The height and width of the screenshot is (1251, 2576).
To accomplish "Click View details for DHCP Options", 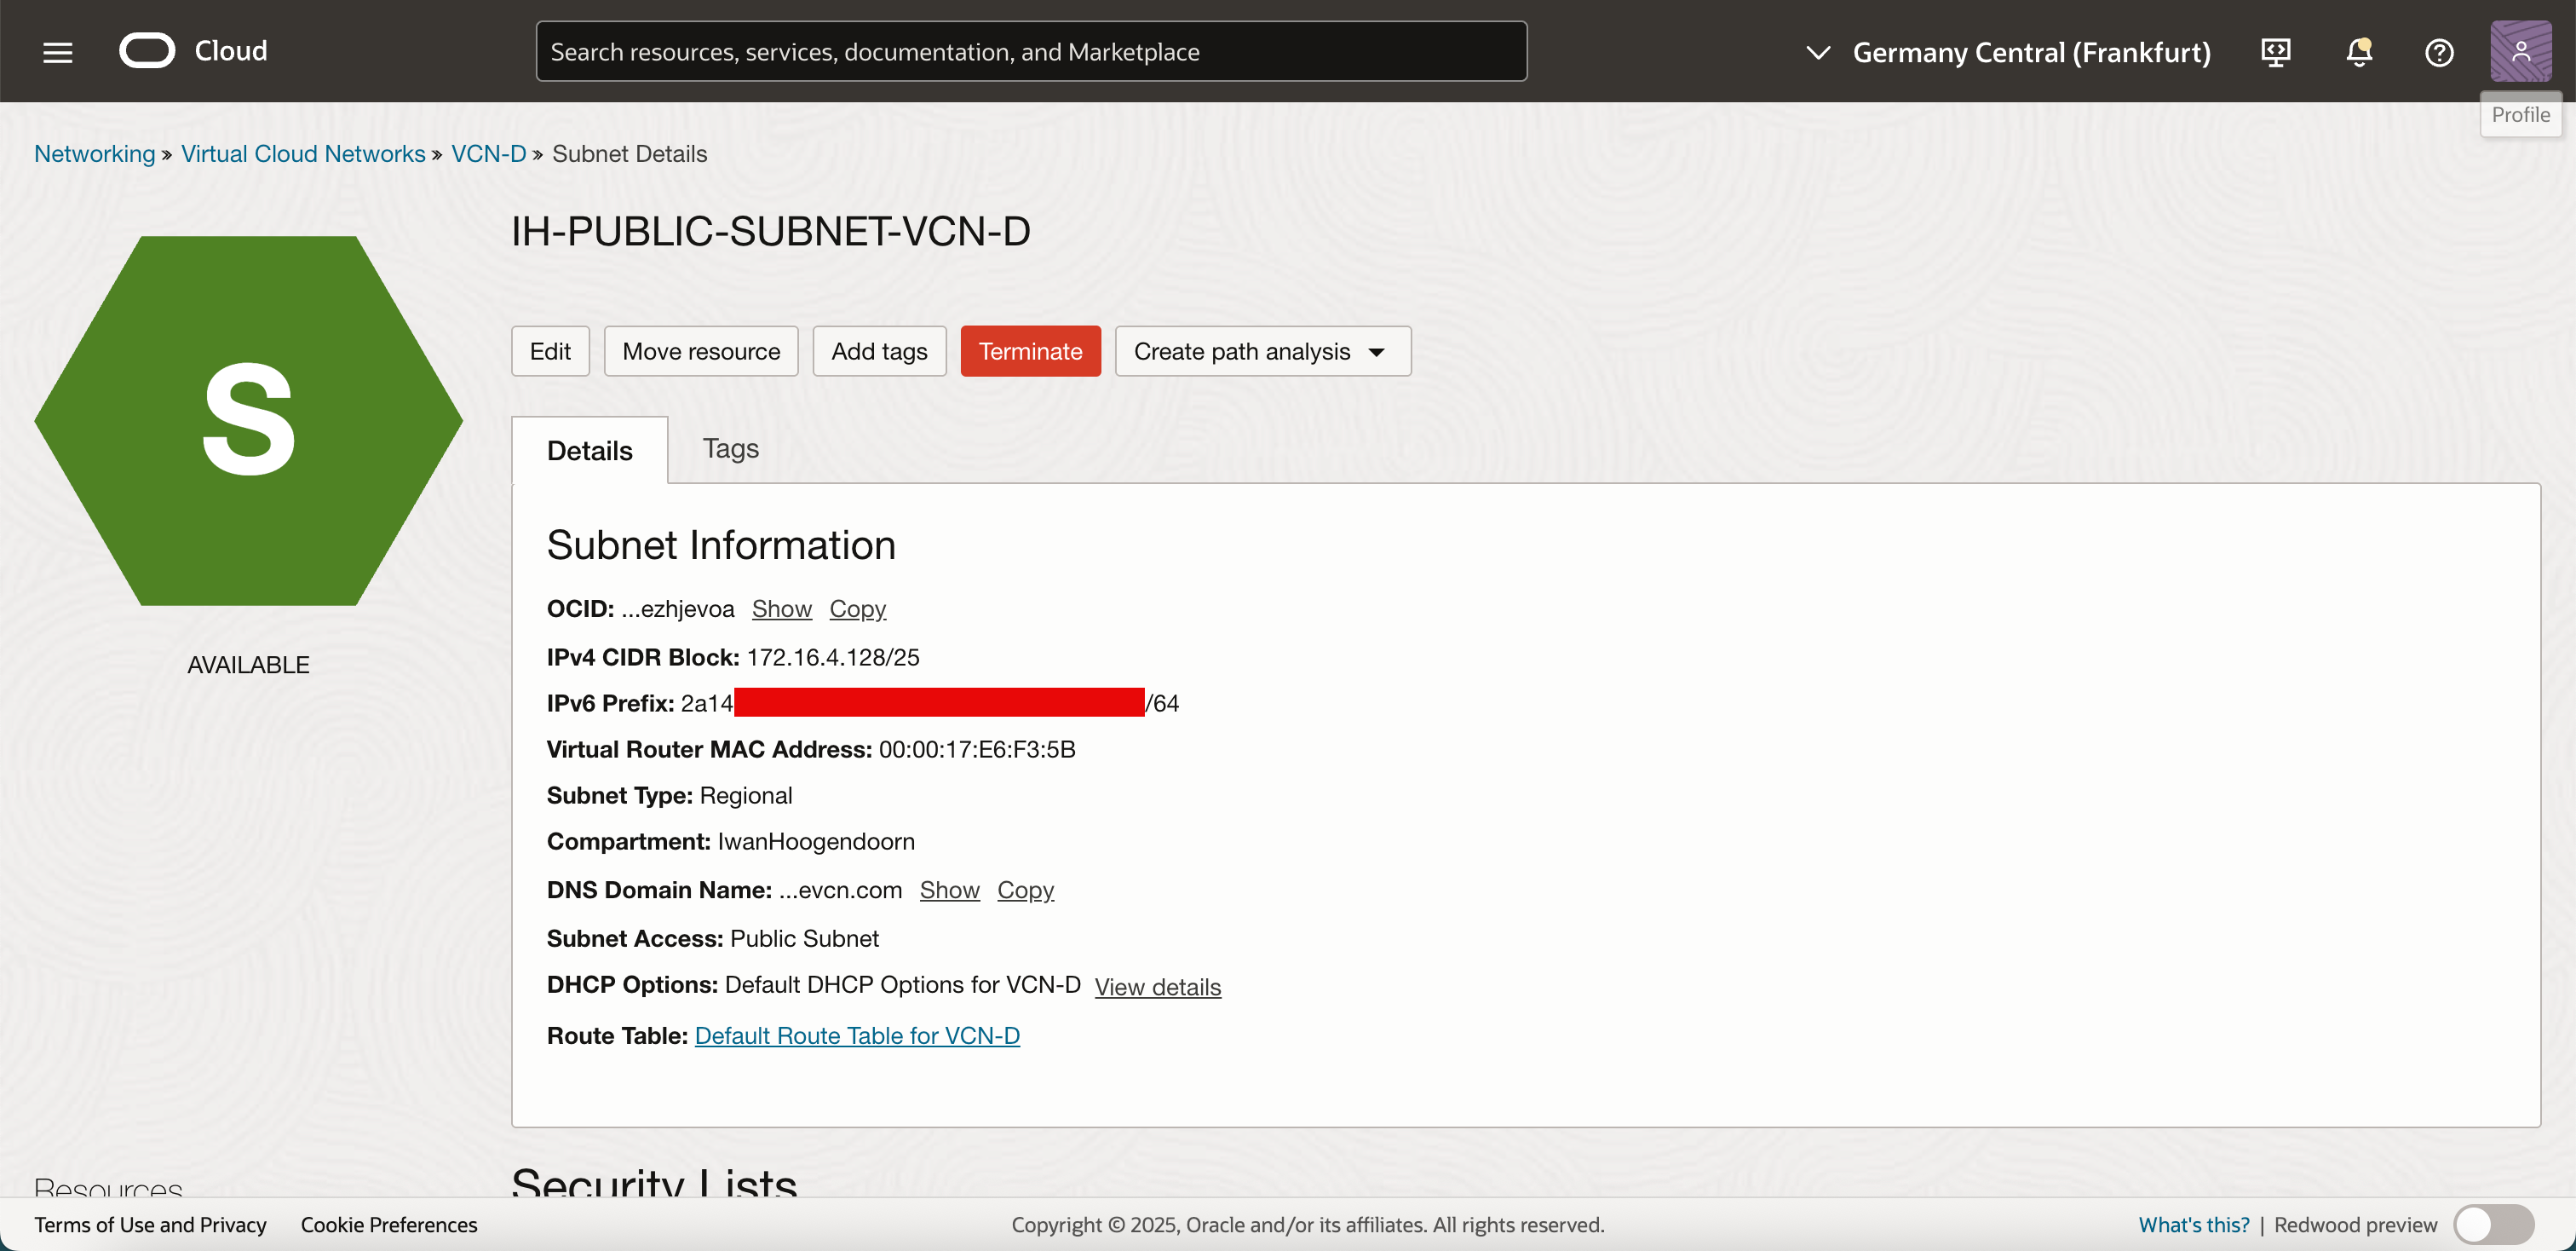I will coord(1157,986).
